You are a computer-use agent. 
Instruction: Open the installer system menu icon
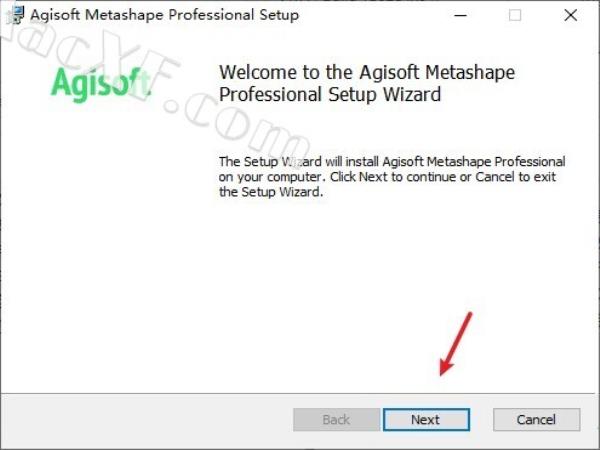(x=15, y=15)
